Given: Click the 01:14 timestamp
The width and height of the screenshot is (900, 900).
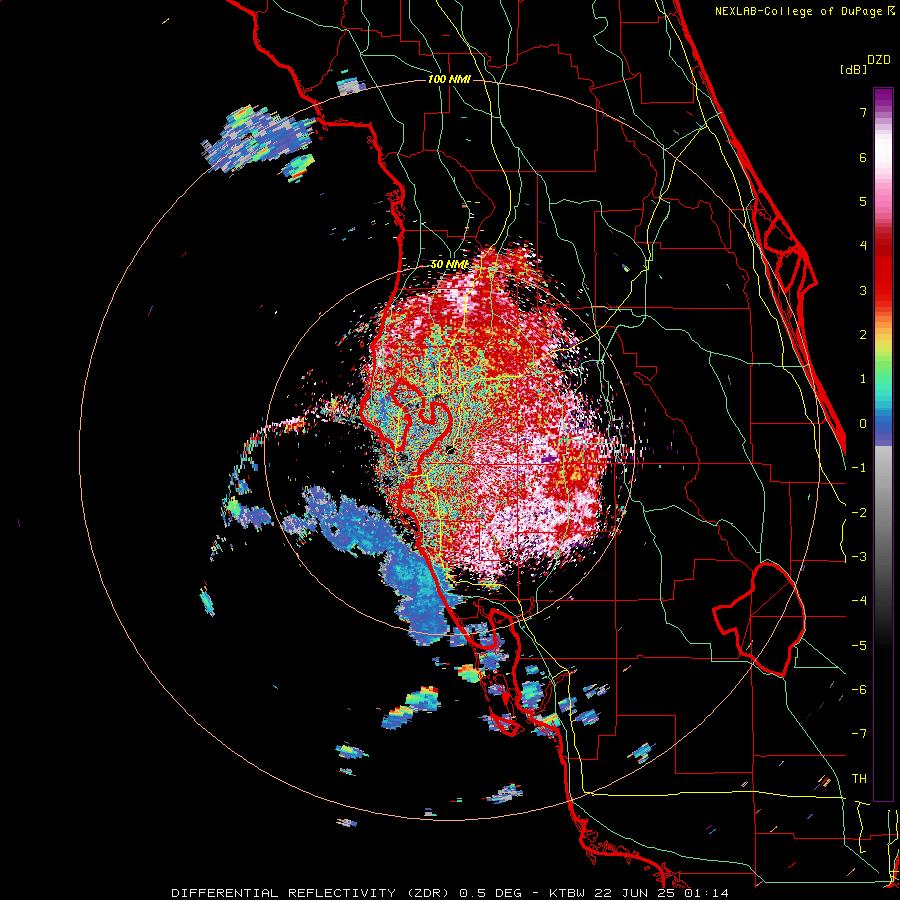Looking at the screenshot, I should point(706,893).
